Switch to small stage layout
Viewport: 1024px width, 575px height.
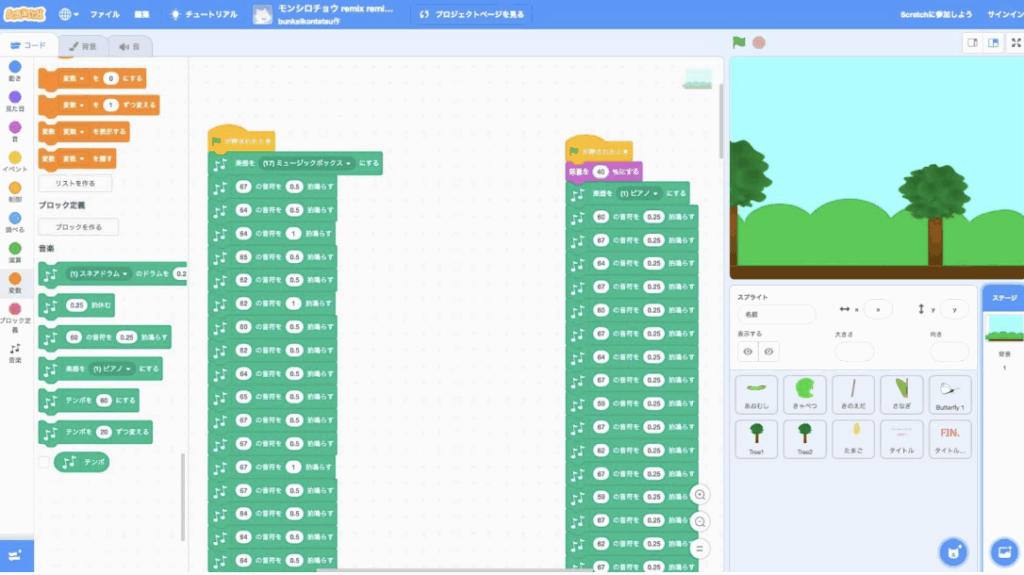click(x=971, y=43)
